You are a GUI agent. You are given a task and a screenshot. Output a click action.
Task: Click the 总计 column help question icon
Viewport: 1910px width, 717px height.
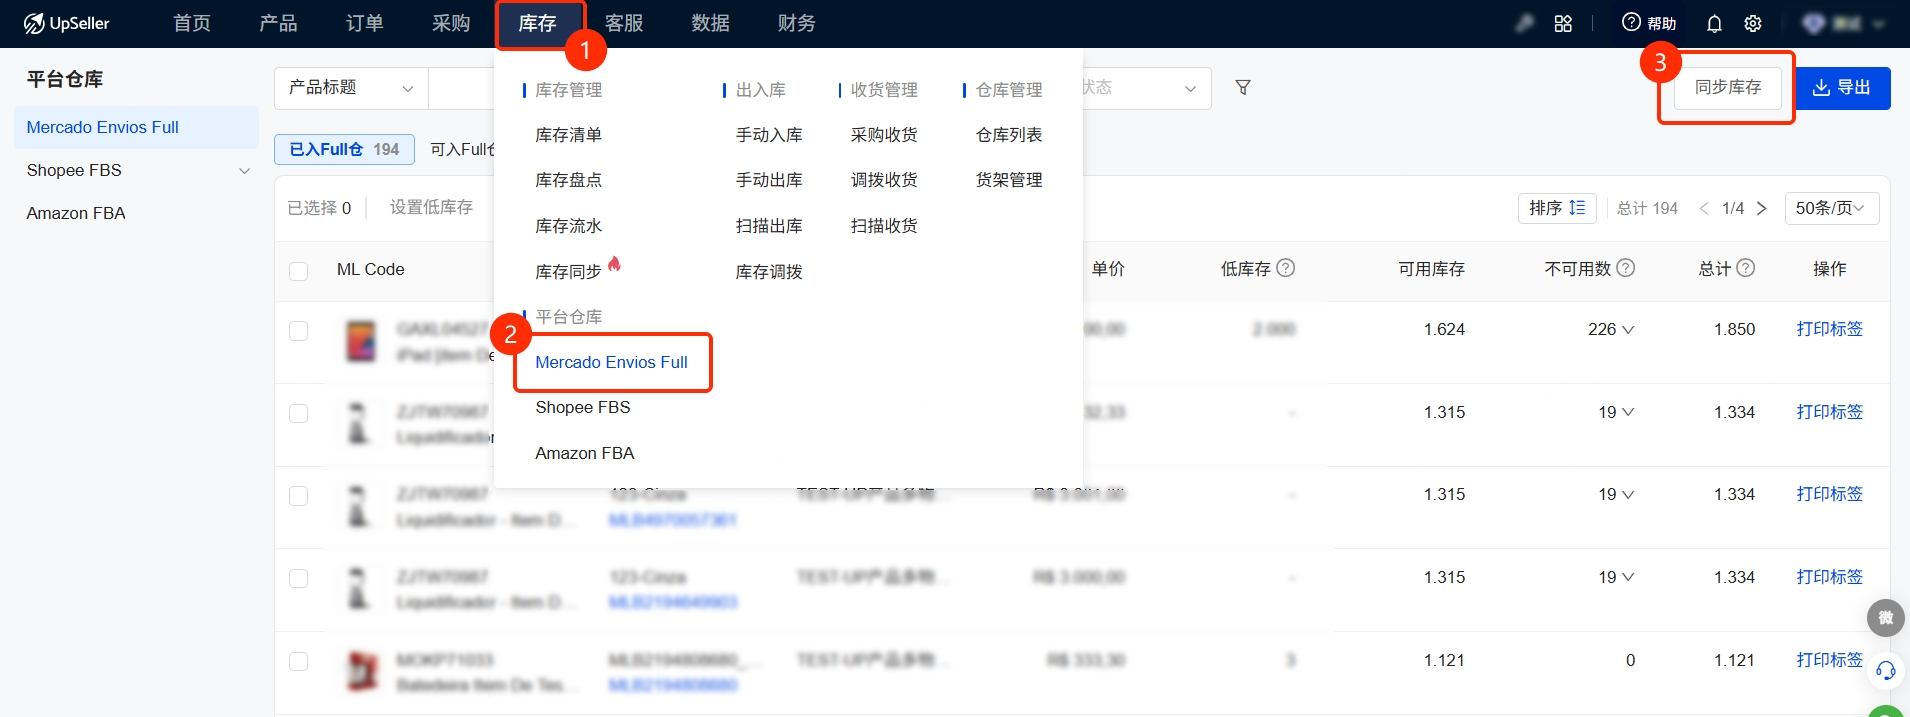(x=1746, y=268)
